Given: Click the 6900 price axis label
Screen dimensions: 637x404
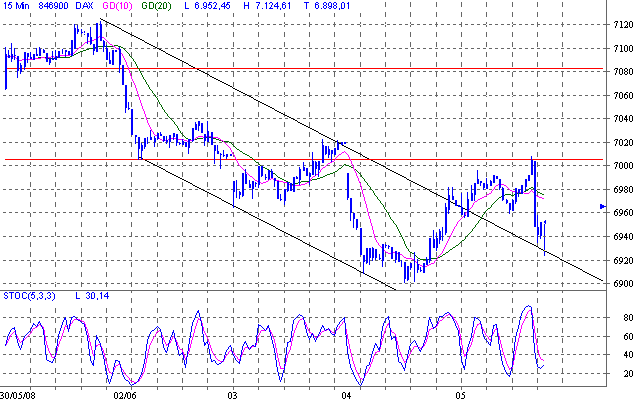Looking at the screenshot, I should pos(624,284).
